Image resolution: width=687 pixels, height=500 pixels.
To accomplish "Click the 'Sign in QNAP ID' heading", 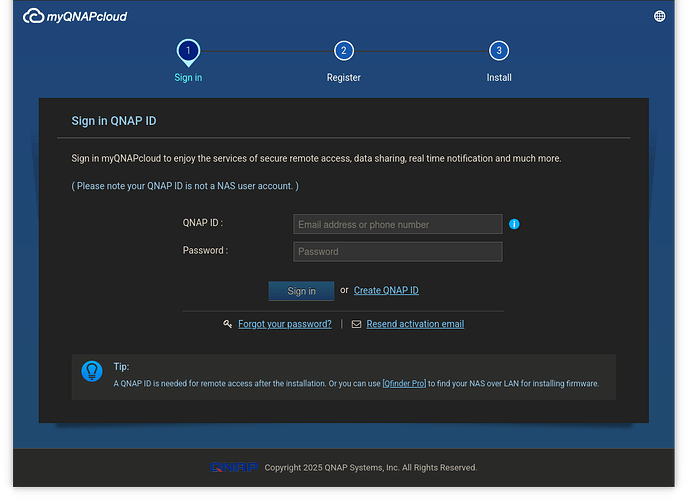I will 114,121.
